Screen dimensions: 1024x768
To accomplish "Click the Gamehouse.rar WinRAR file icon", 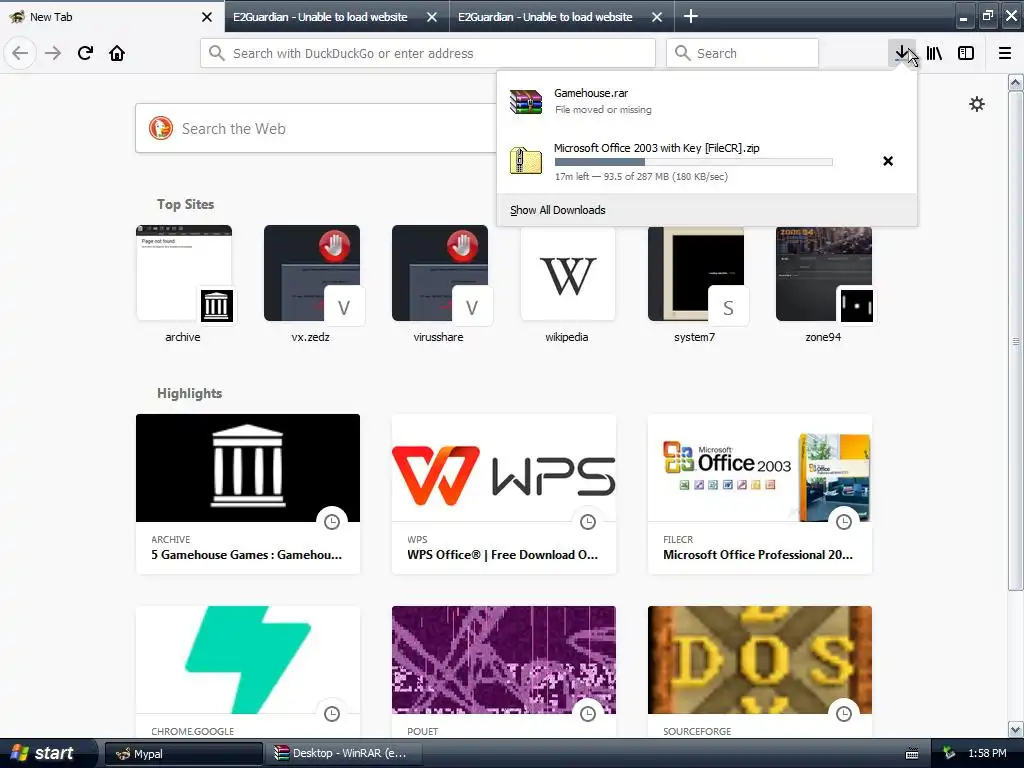I will tap(526, 101).
